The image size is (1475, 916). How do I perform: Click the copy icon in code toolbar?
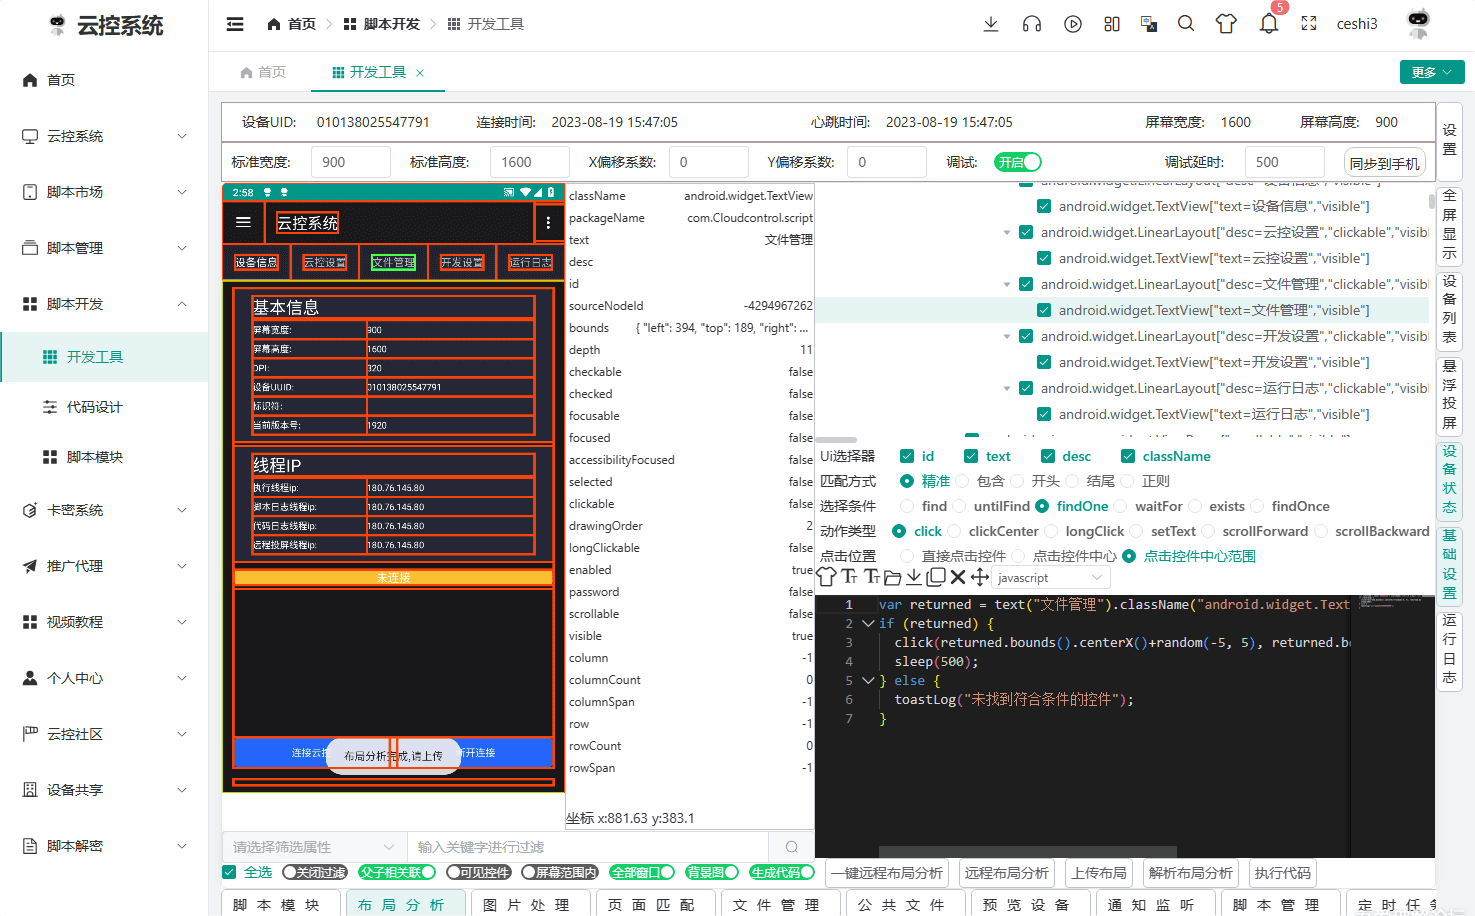click(x=936, y=577)
